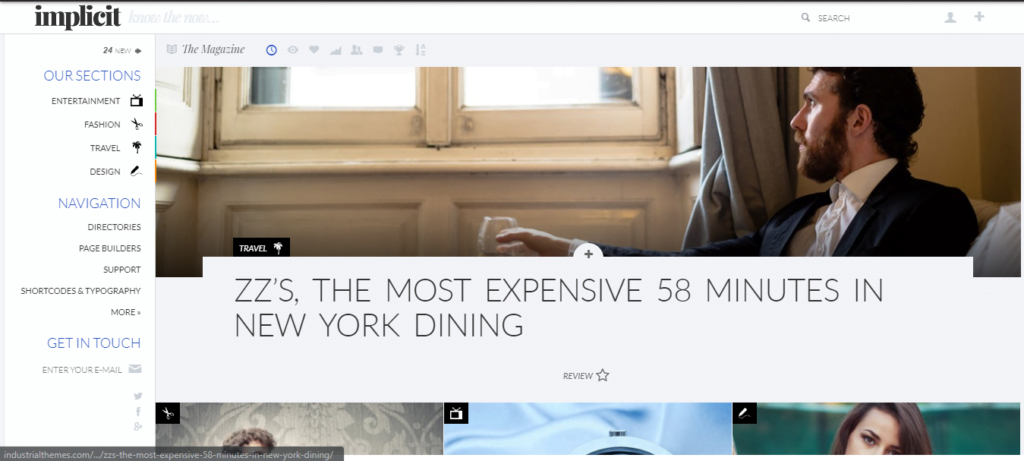Expand the MORE » navigation item

point(125,312)
